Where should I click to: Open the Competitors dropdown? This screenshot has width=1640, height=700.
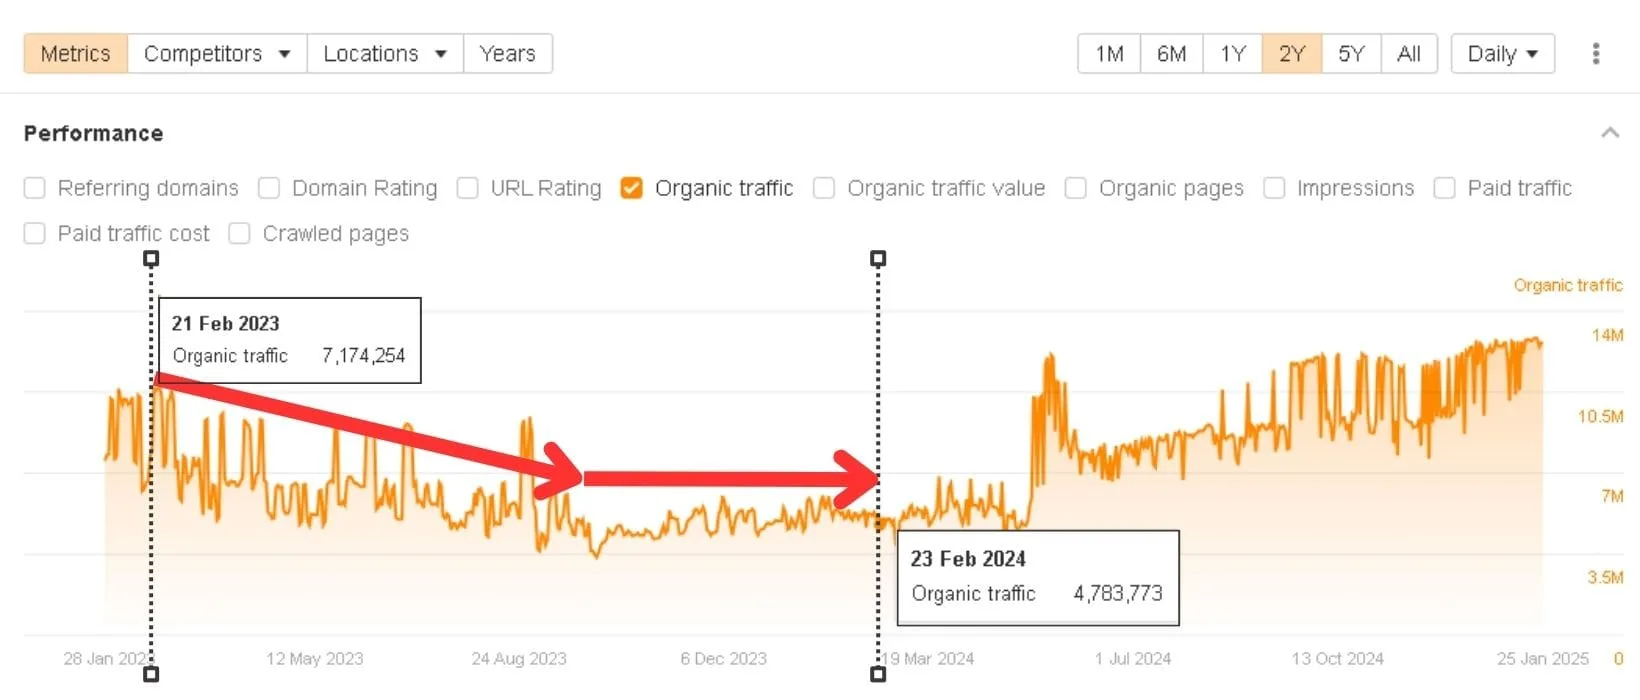tap(216, 54)
